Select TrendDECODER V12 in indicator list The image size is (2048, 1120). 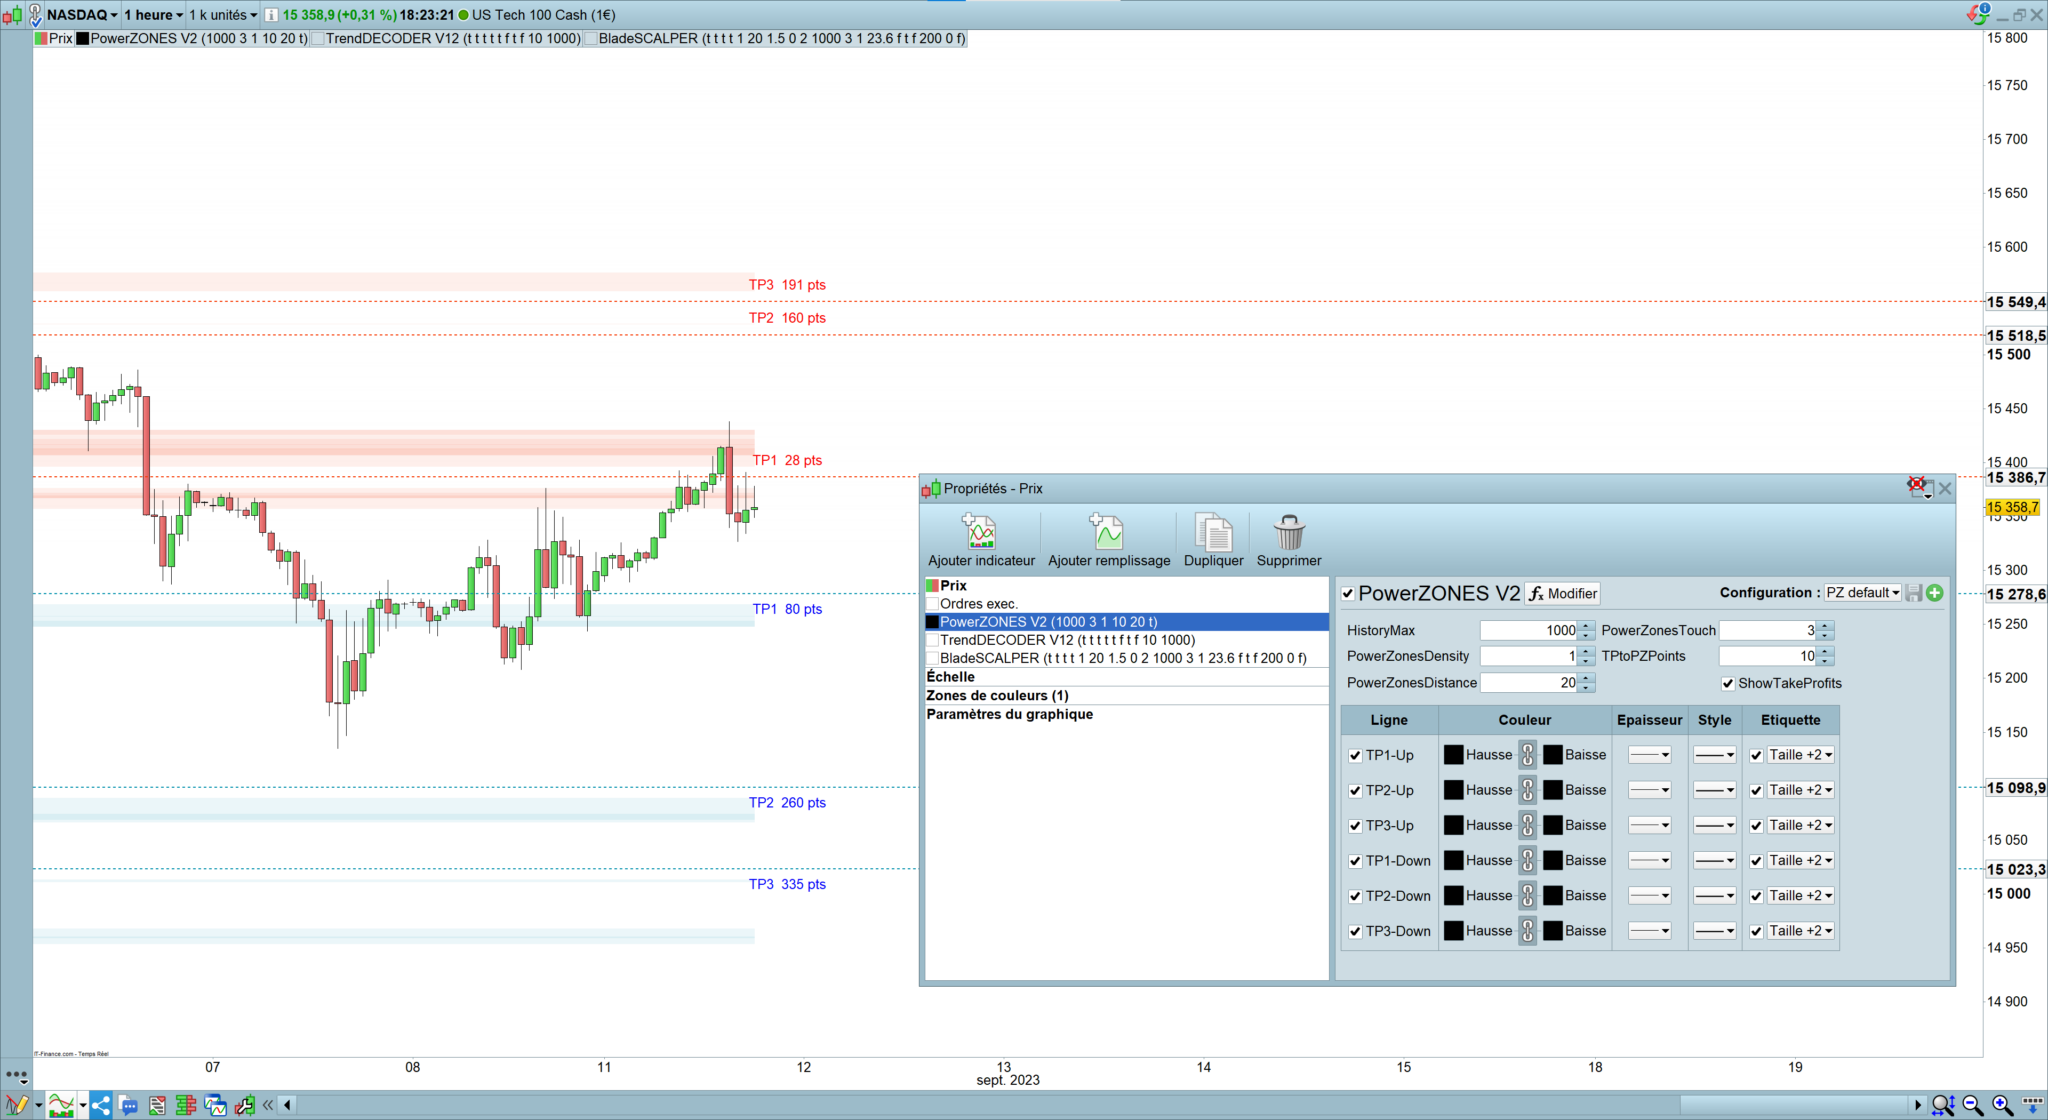1067,640
